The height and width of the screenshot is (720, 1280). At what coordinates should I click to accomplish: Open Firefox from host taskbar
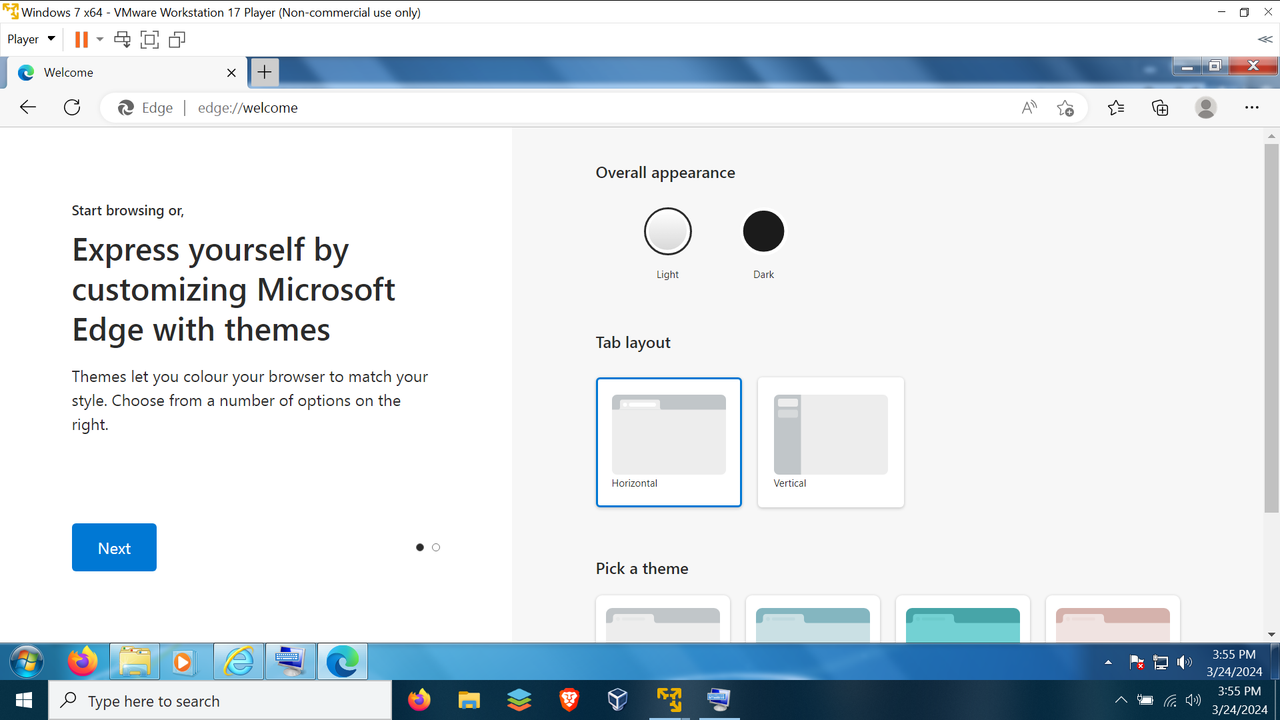pos(419,700)
